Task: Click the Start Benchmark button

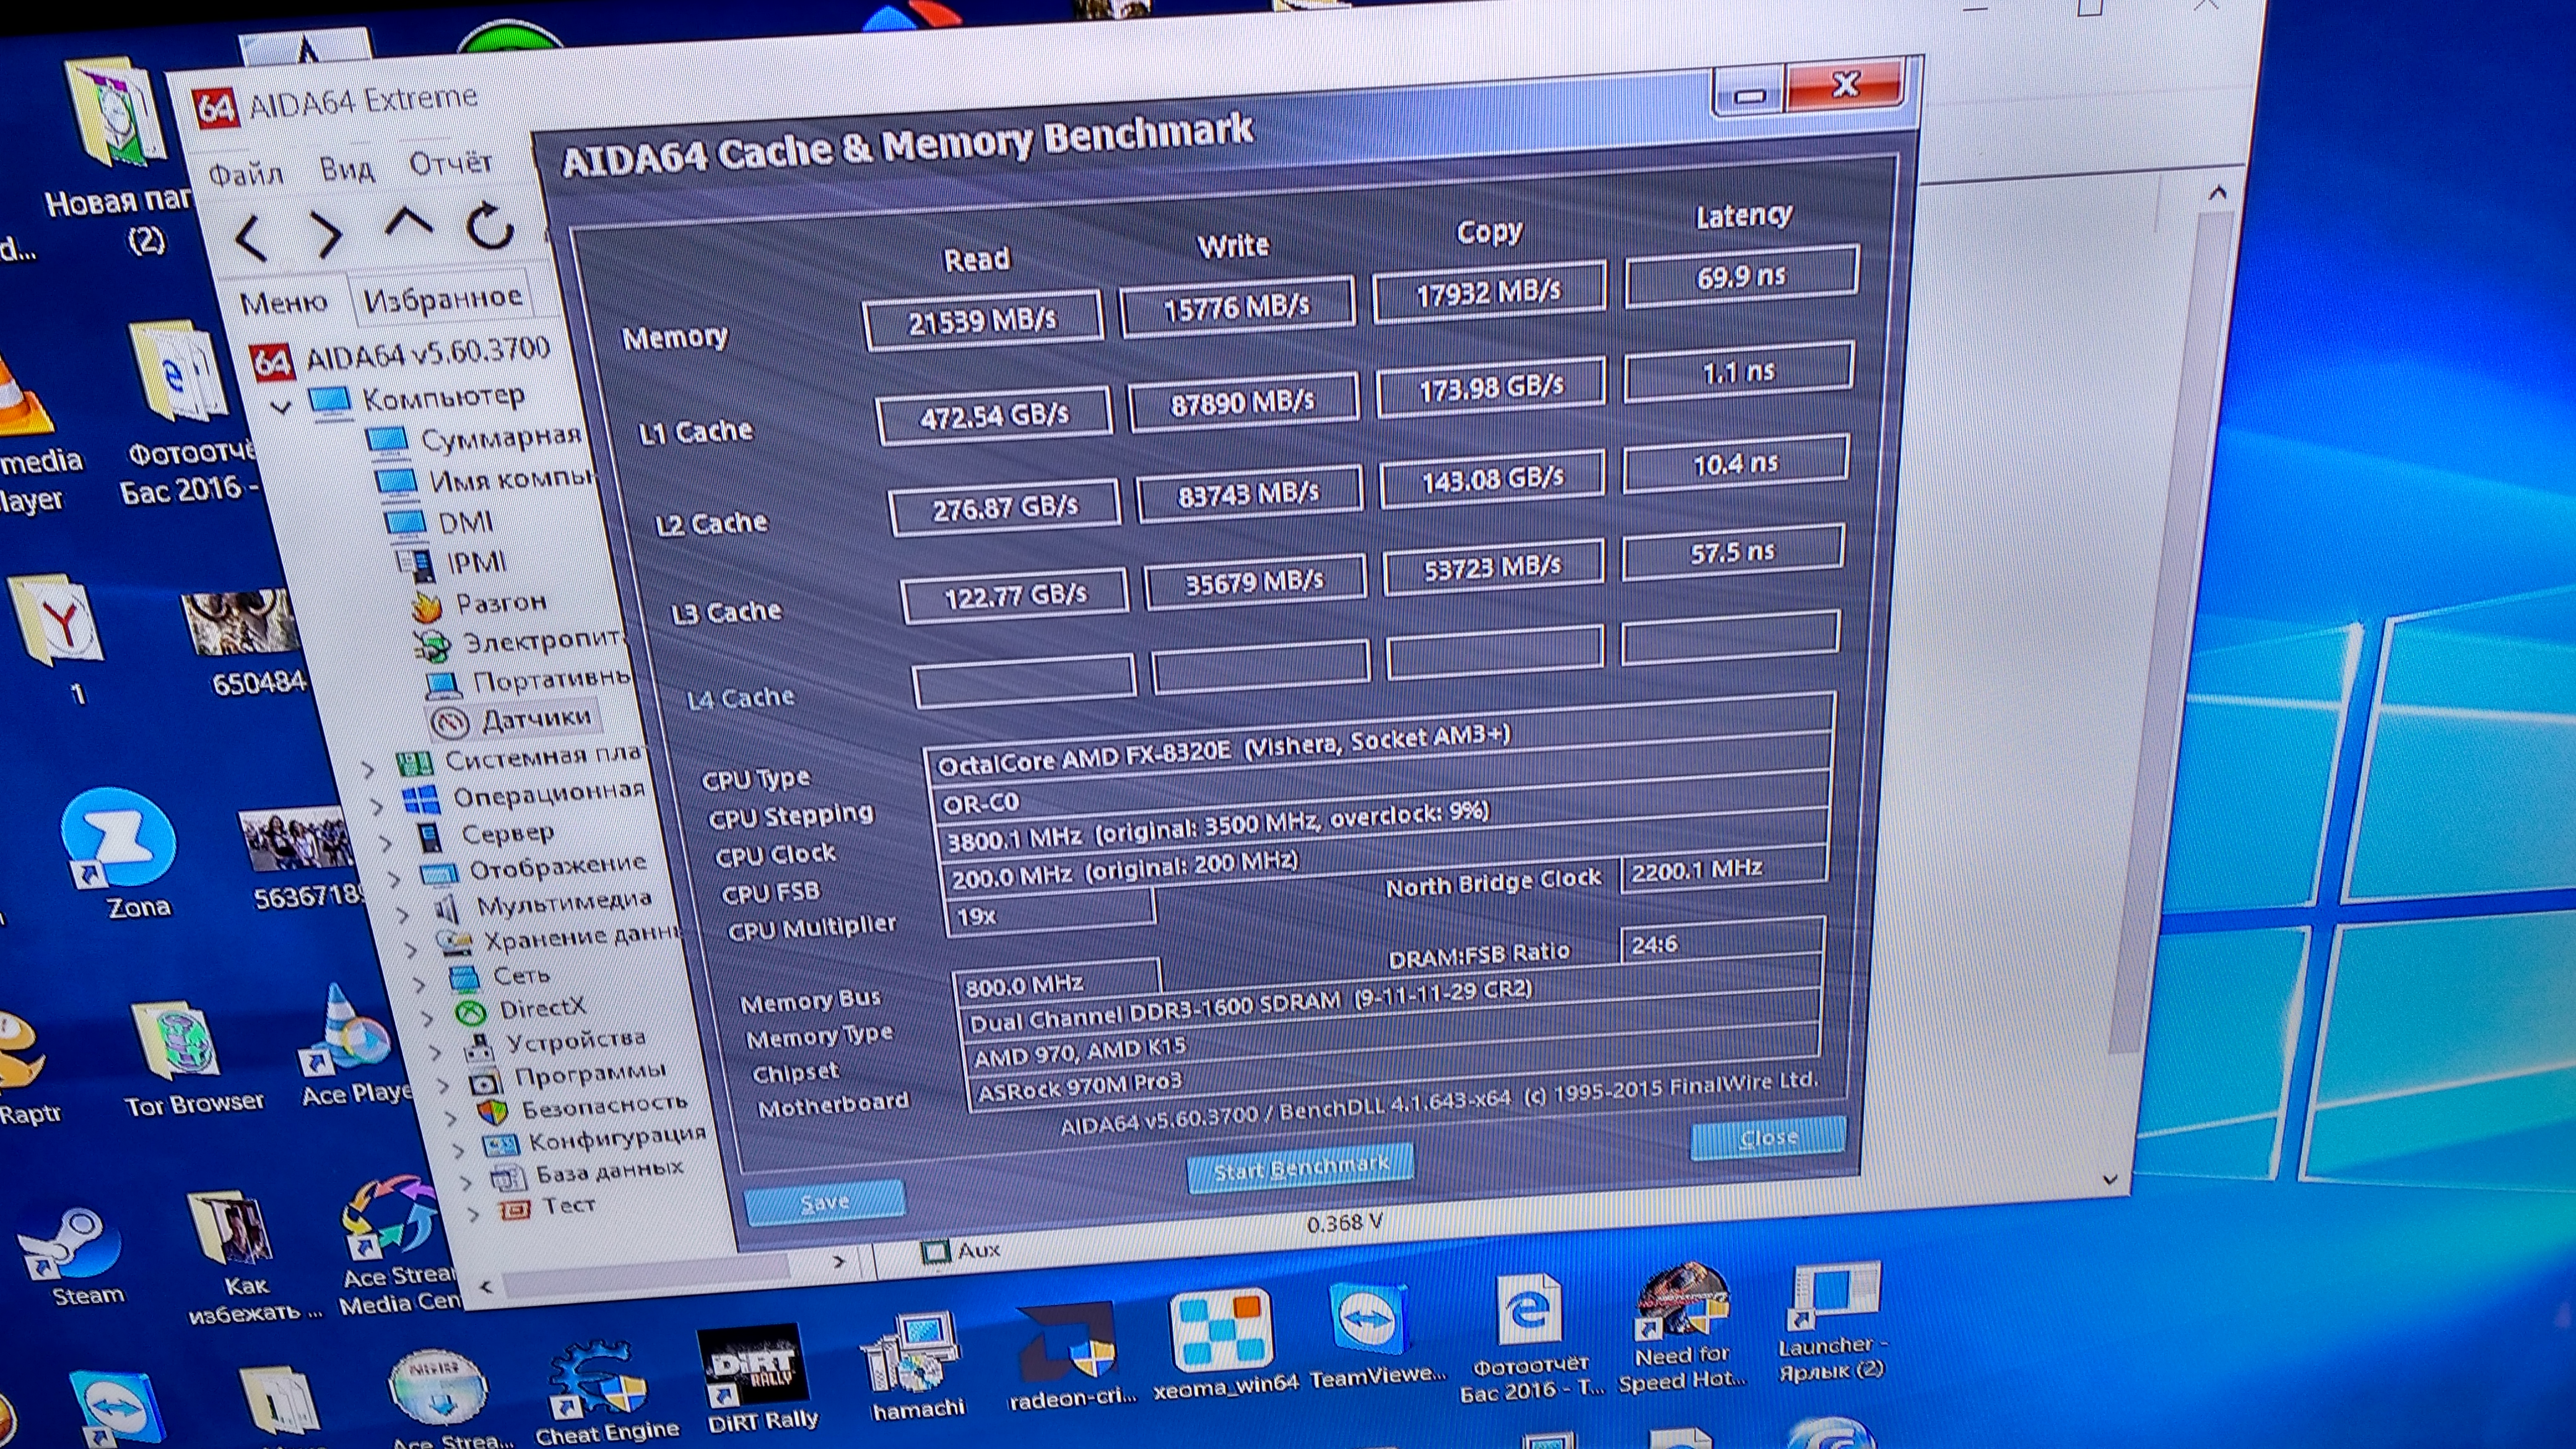Action: pyautogui.click(x=1300, y=1167)
